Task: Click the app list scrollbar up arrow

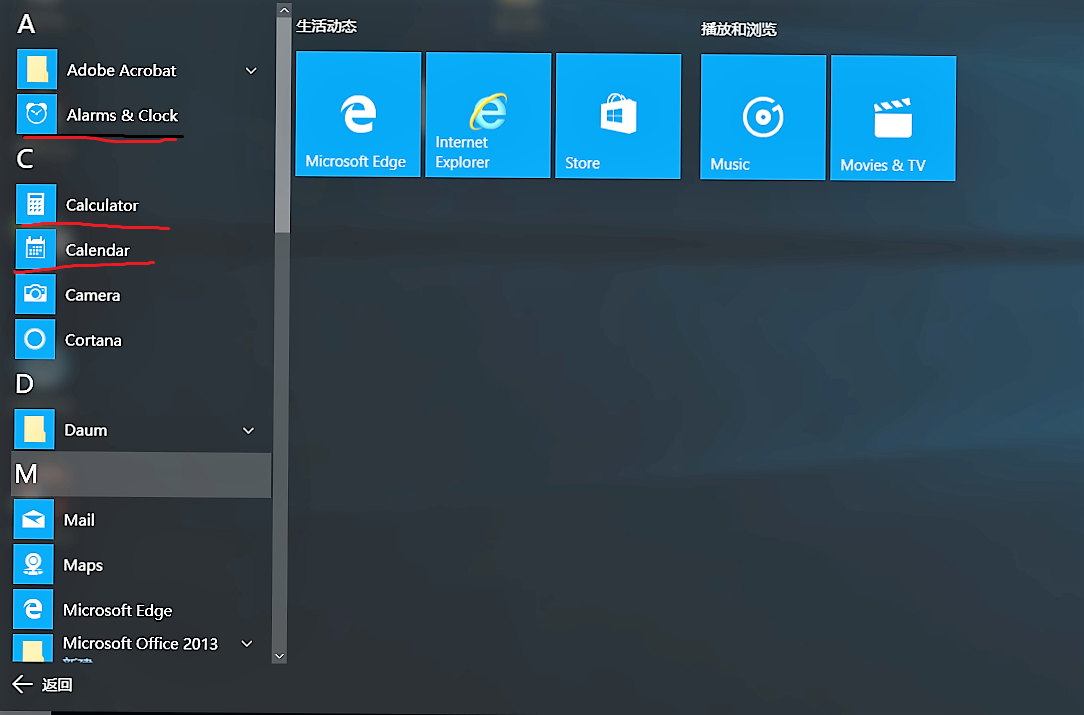Action: point(283,10)
